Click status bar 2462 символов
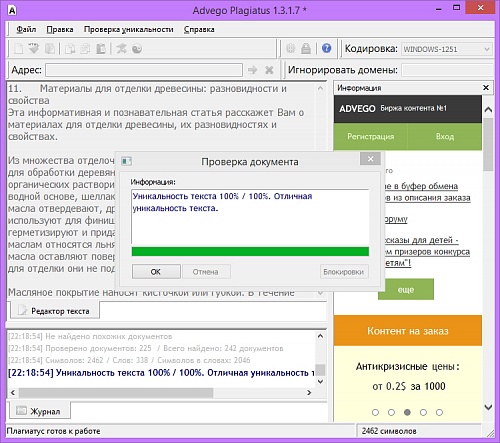Viewport: 500px width, 443px height. click(389, 431)
